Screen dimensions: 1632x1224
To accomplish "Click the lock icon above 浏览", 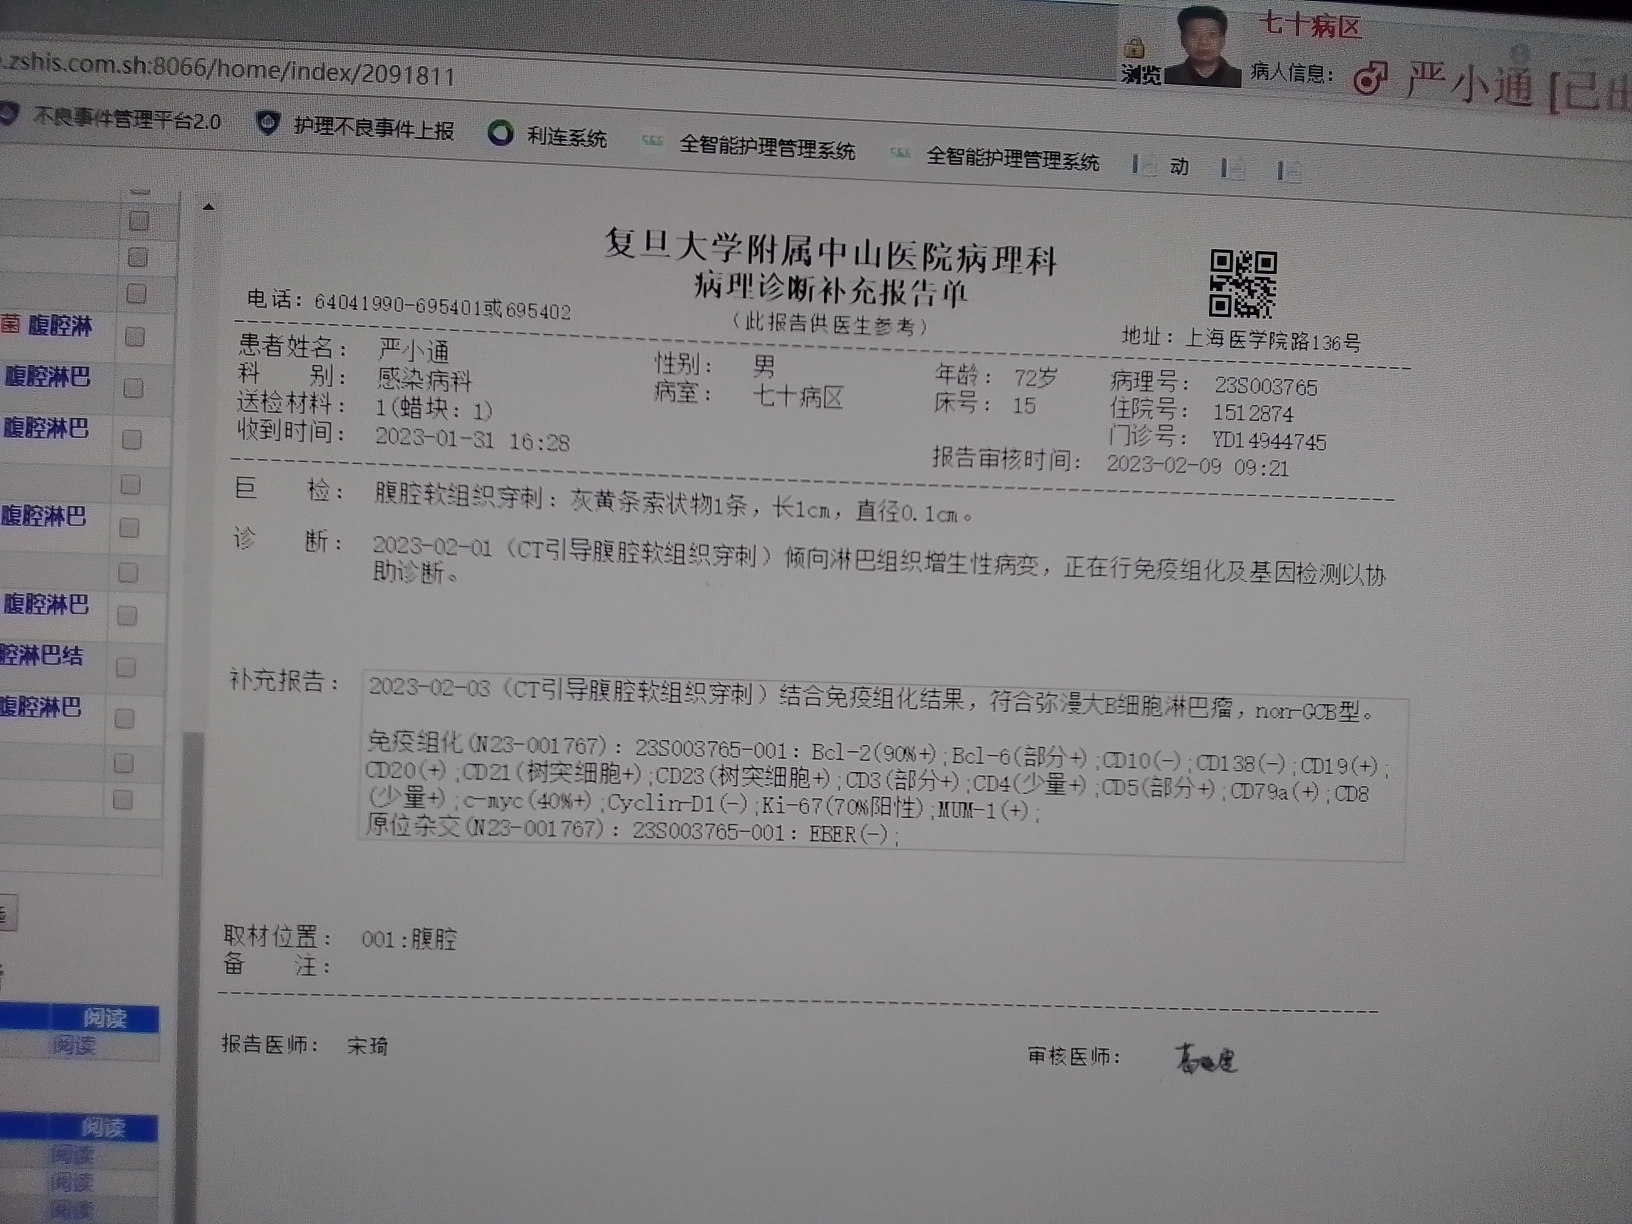I will coord(1134,47).
